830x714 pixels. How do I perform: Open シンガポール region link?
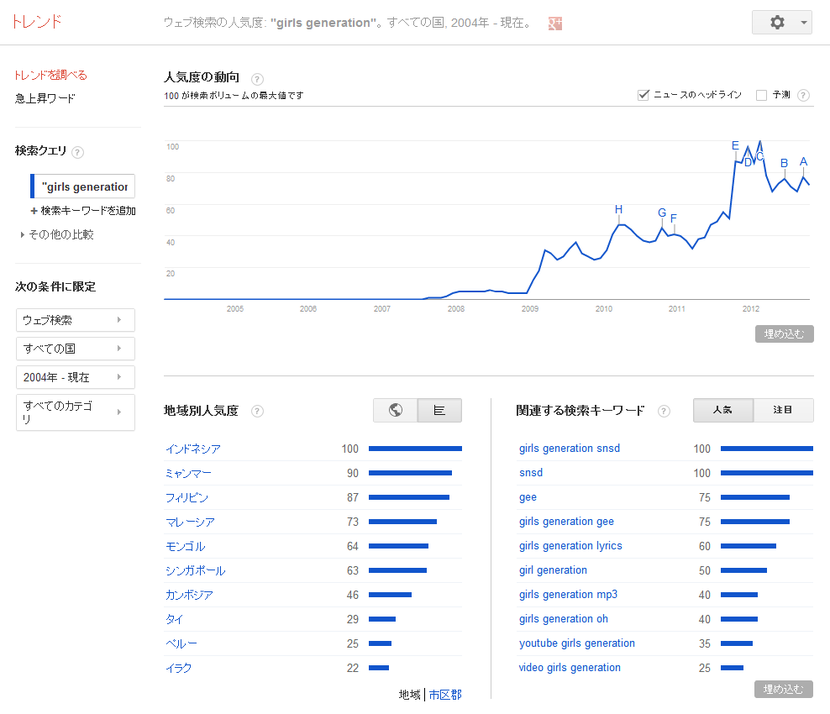195,571
